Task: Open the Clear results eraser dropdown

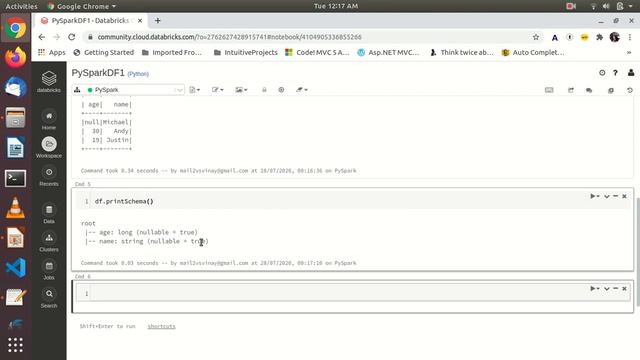Action: click(302, 90)
